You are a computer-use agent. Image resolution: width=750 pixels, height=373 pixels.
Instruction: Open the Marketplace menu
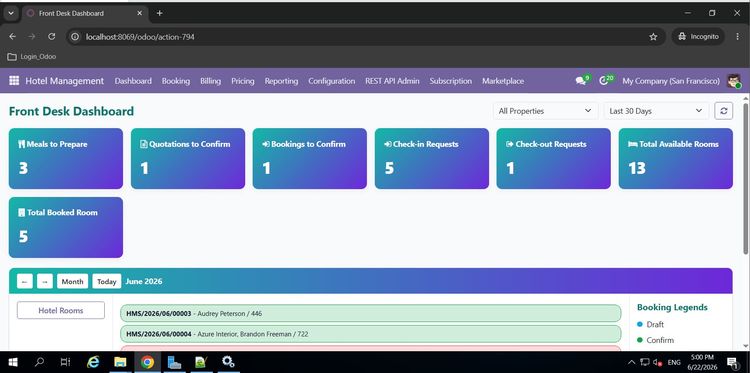[503, 81]
